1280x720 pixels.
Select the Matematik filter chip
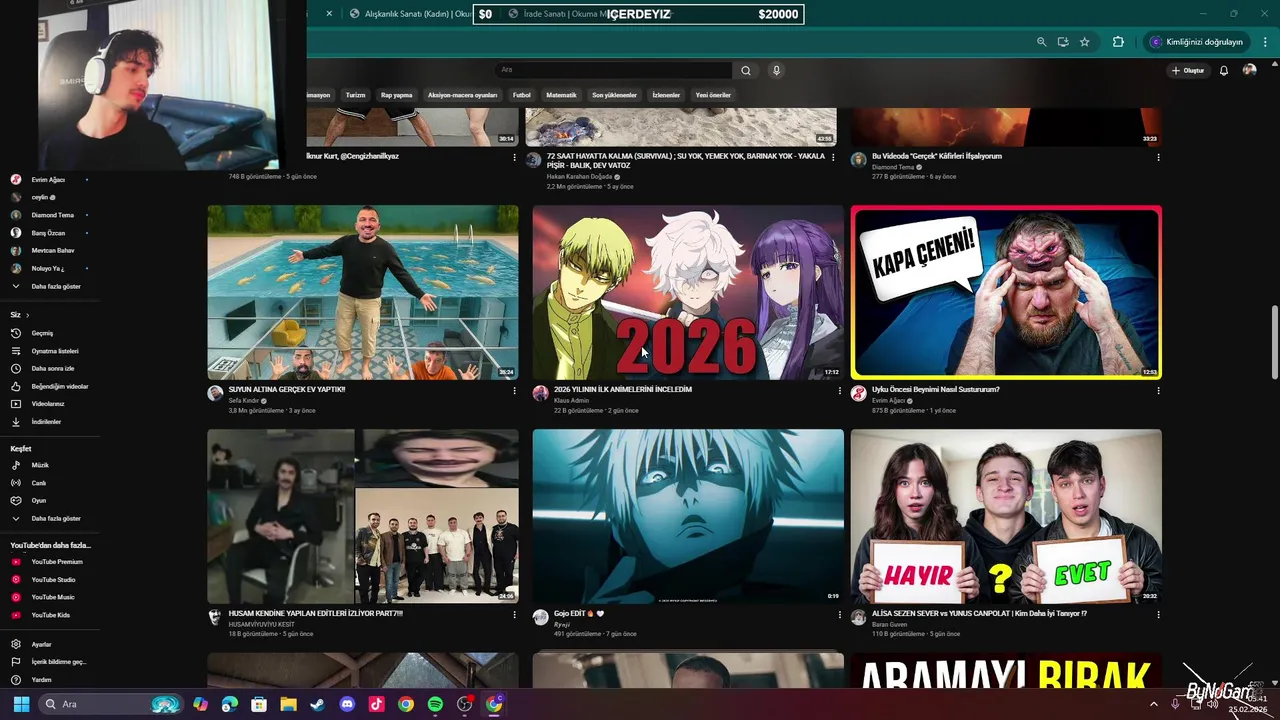[x=561, y=95]
